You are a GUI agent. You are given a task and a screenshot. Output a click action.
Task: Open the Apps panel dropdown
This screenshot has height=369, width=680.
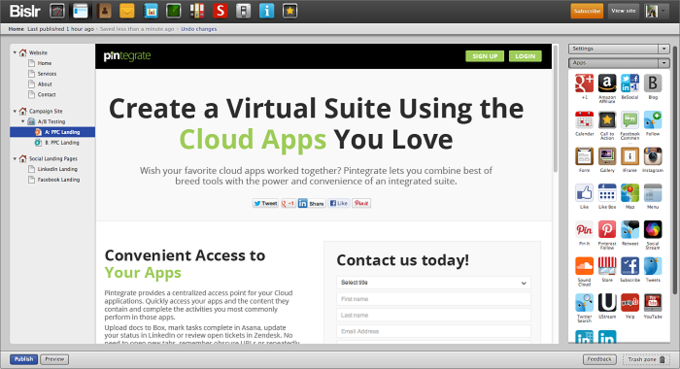pyautogui.click(x=664, y=63)
